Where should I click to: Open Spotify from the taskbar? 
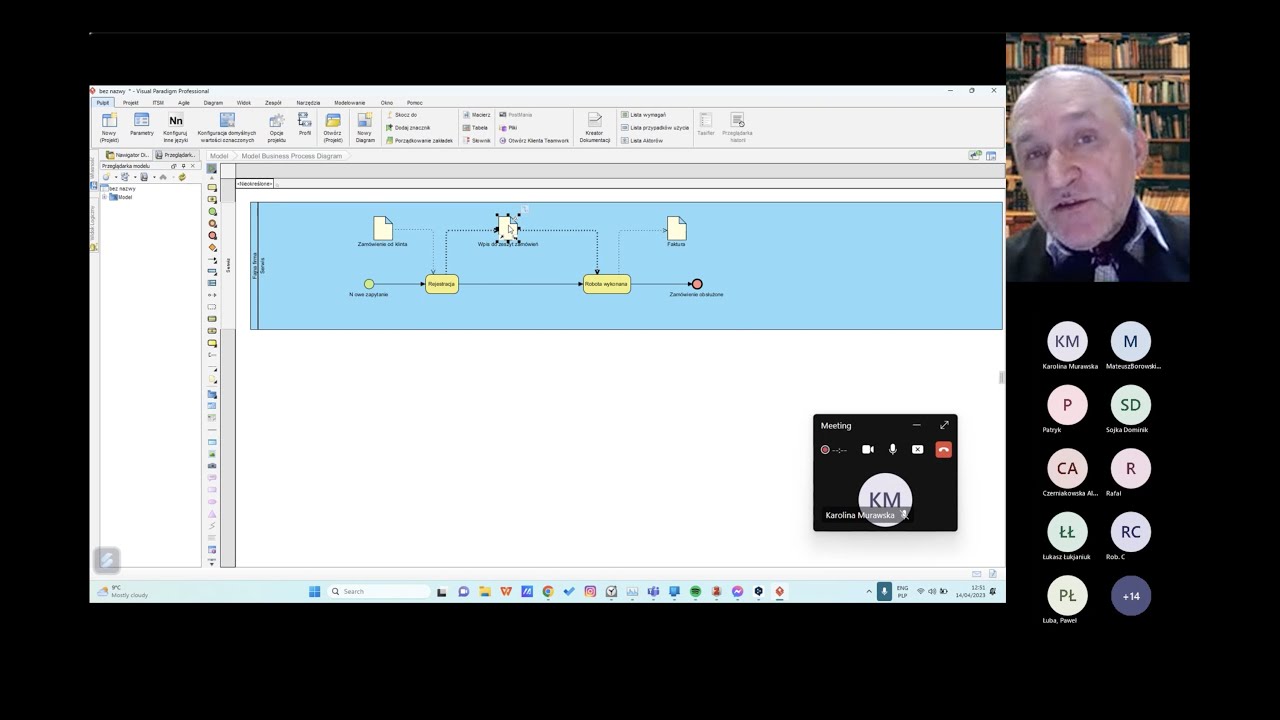695,592
